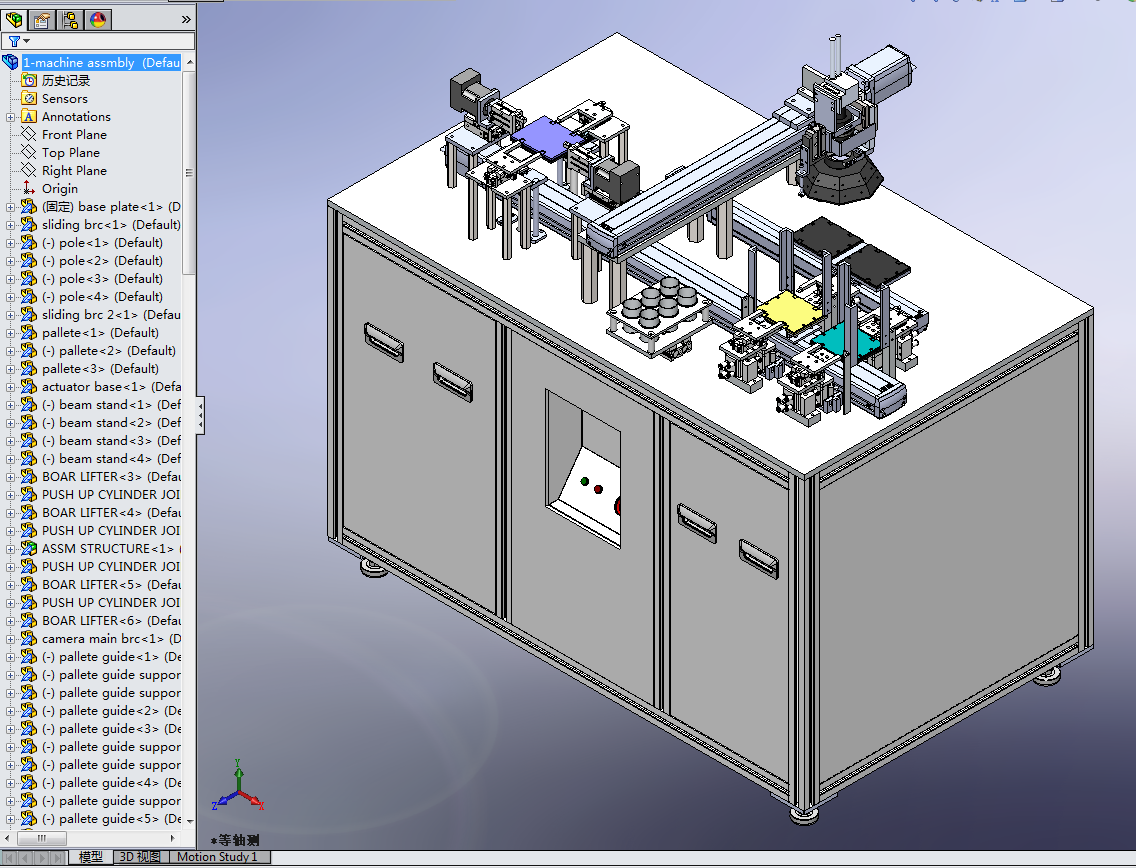The width and height of the screenshot is (1136, 868).
Task: Switch to the 3D 视图 tab
Action: (139, 857)
